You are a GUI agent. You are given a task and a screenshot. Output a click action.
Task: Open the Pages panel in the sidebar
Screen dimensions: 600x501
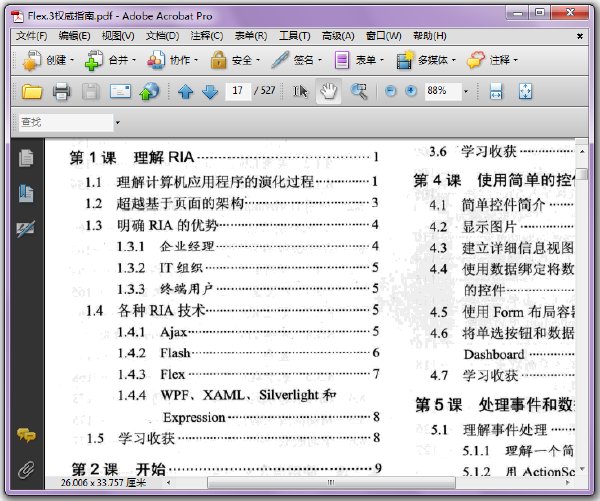[x=26, y=158]
